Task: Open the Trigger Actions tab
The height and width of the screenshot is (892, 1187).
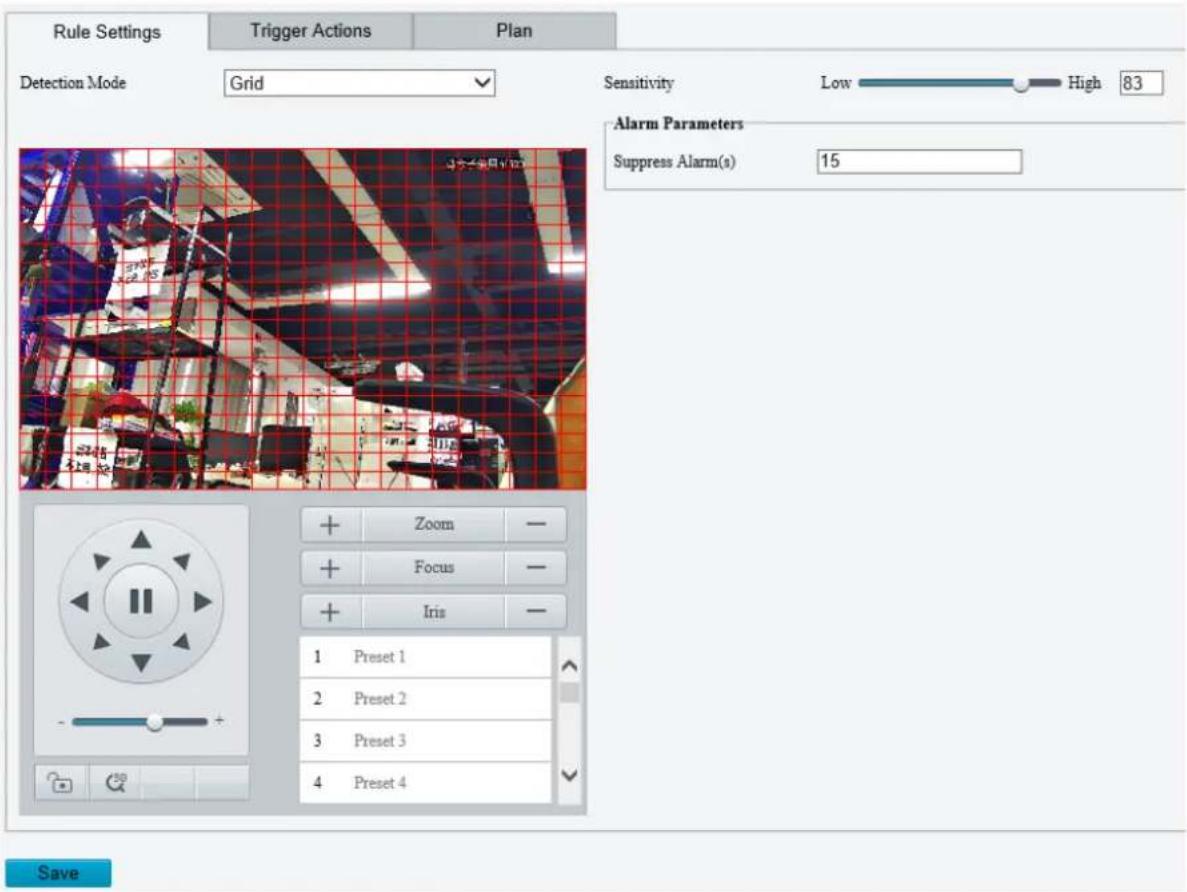Action: pyautogui.click(x=310, y=31)
